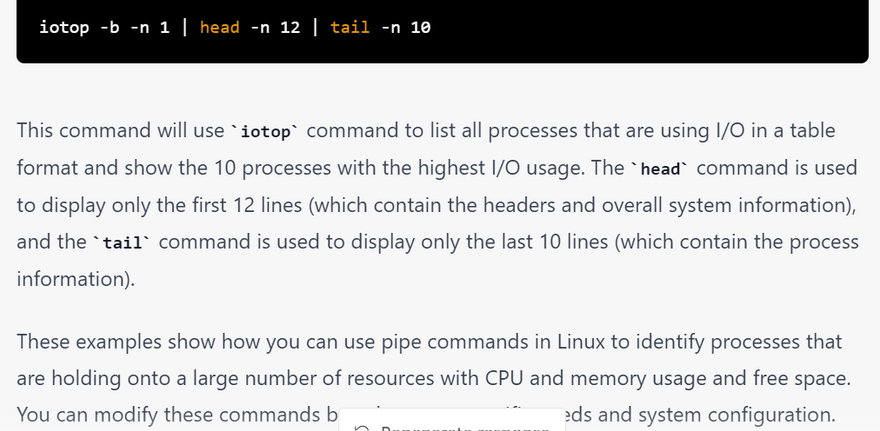880x431 pixels.
Task: Click the number 12 in the code block
Action: [x=290, y=27]
